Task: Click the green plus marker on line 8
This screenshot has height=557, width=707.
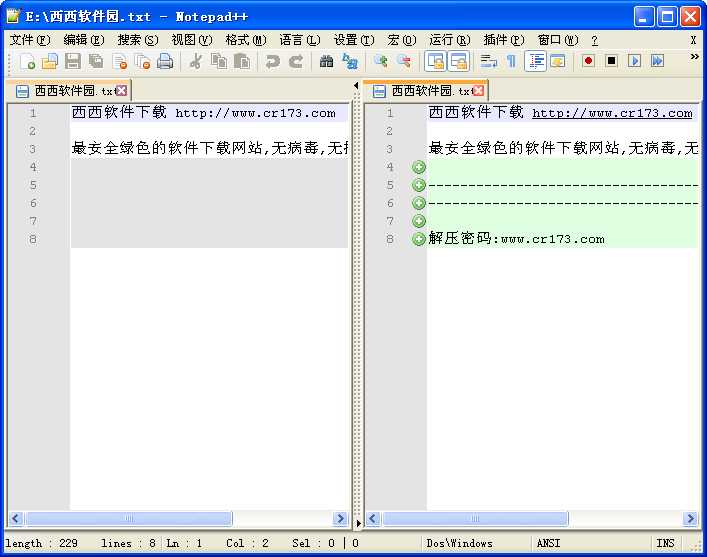Action: click(x=419, y=239)
